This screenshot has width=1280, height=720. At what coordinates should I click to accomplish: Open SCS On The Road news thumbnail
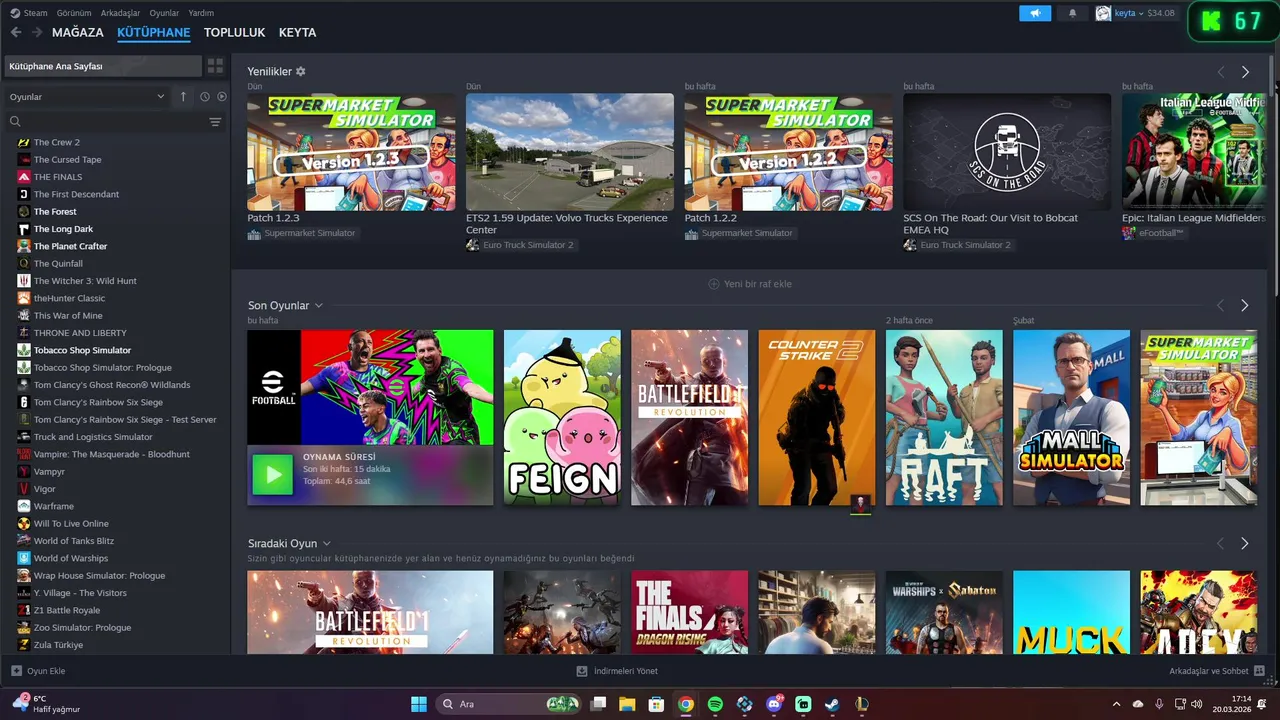click(x=1007, y=152)
